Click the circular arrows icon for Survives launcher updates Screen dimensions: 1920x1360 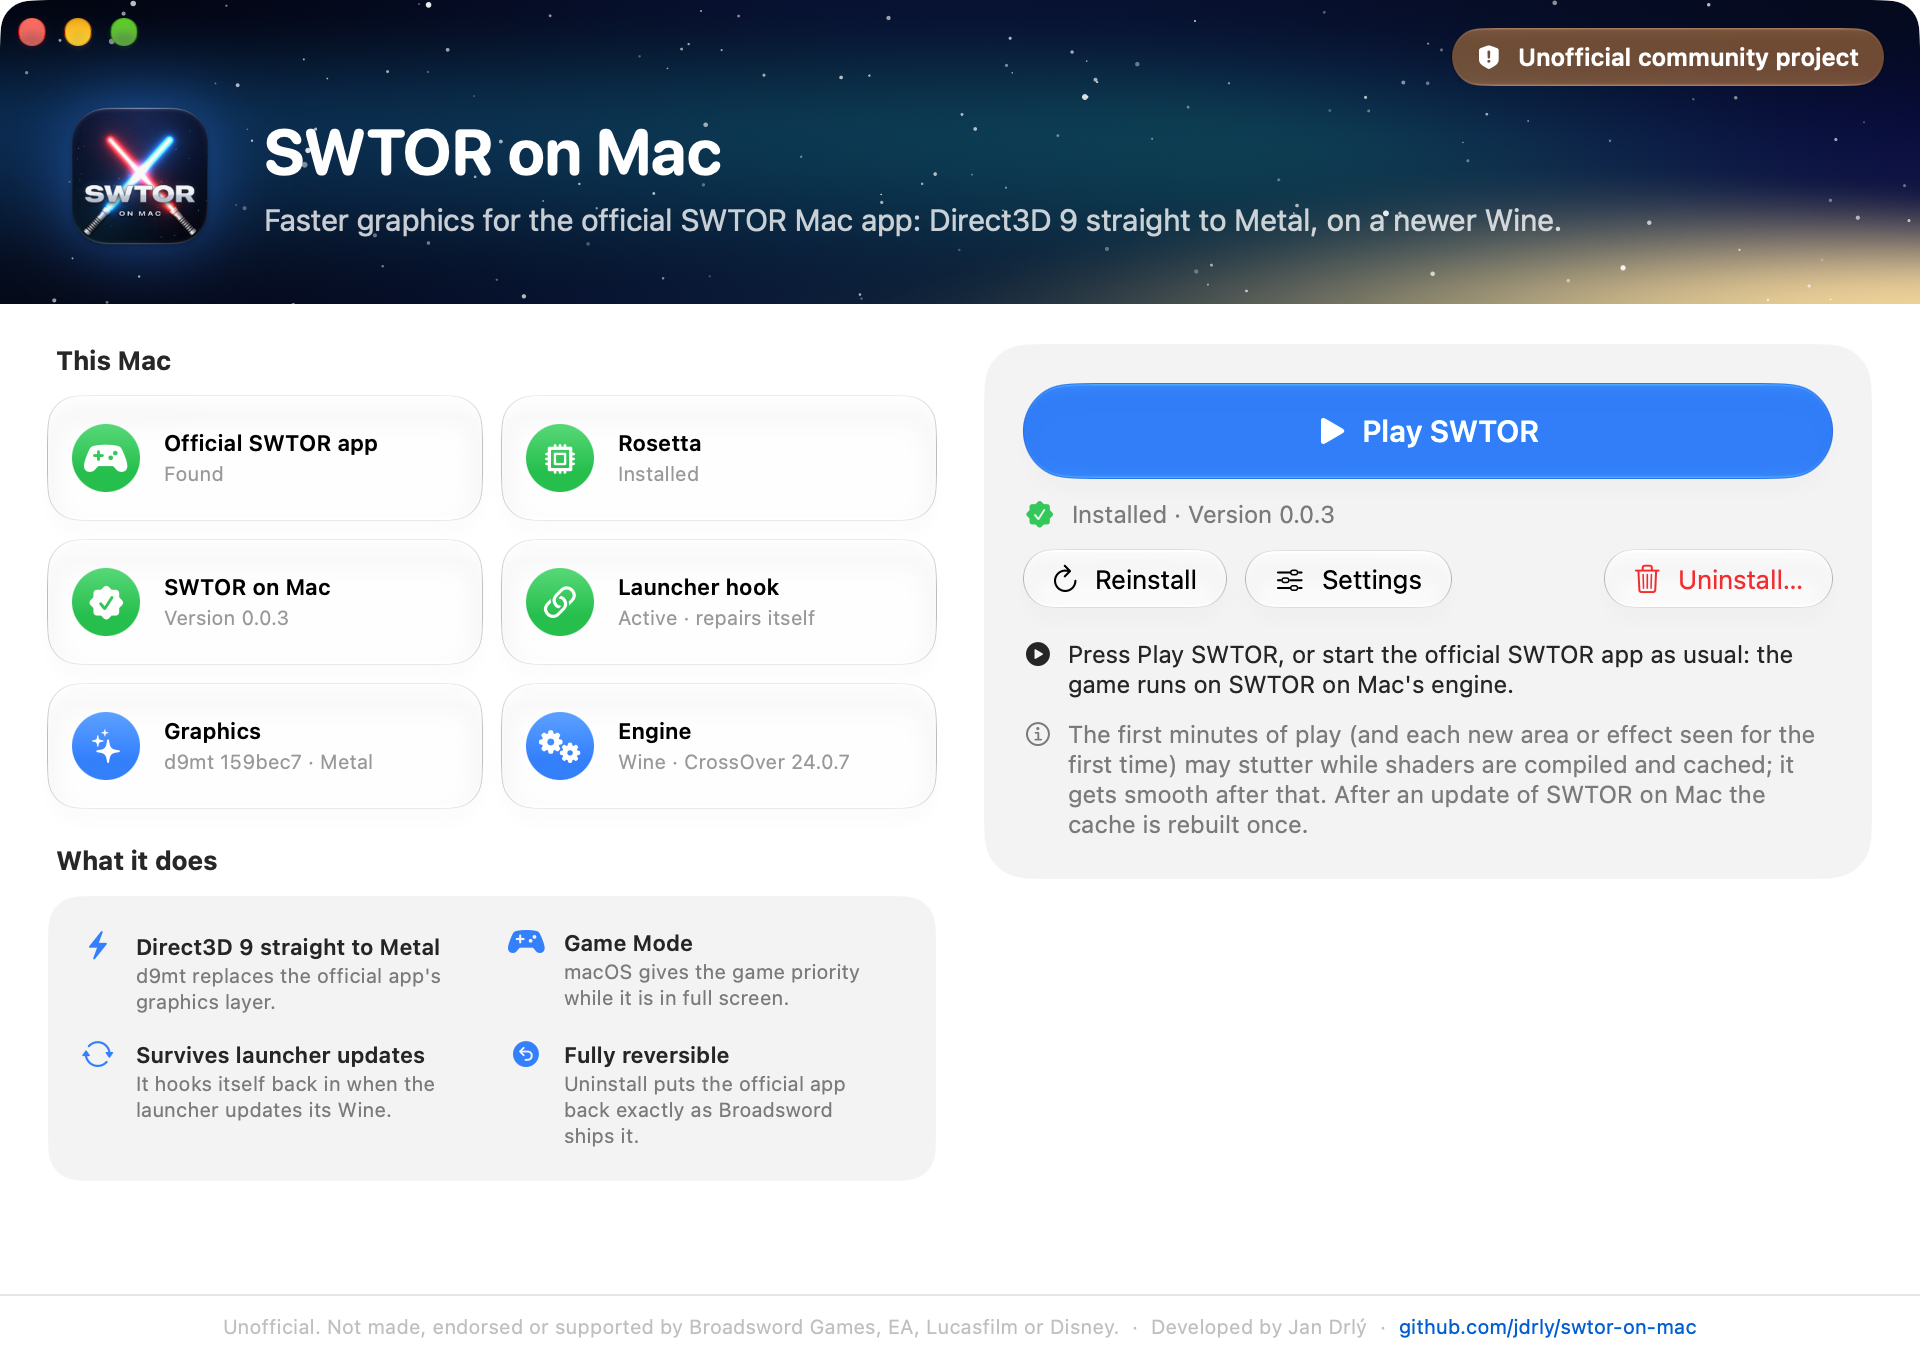tap(98, 1054)
